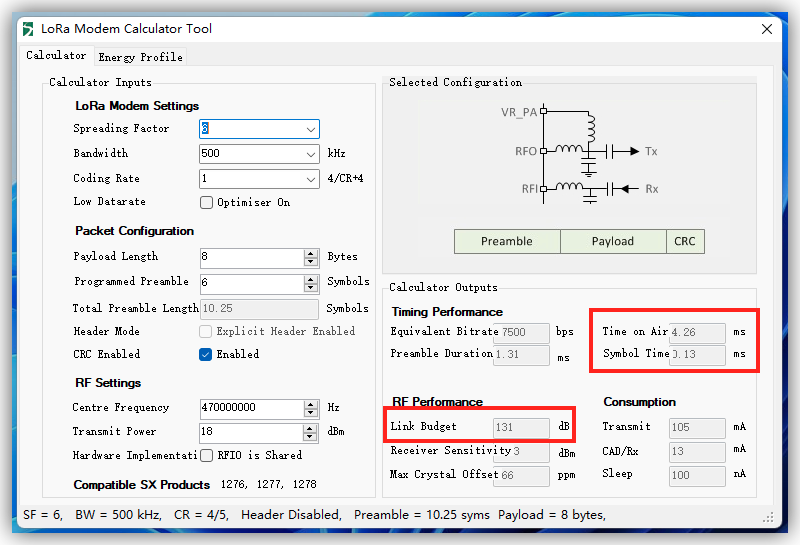
Task: Toggle the CRC Enabled checkbox
Action: (x=207, y=354)
